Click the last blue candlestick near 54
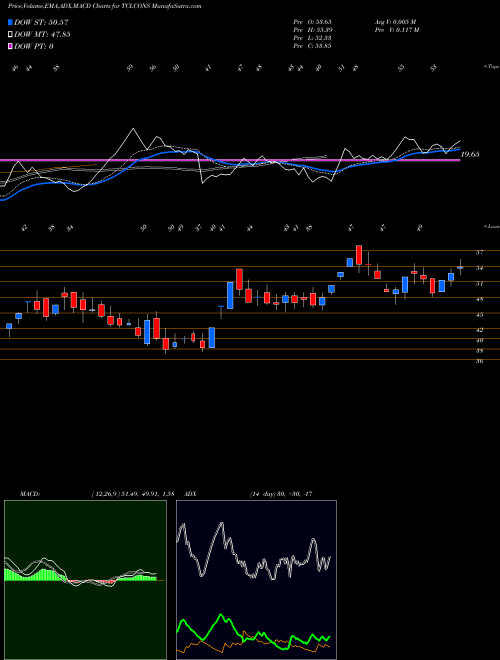Viewport: 500px width, 660px height. pos(460,267)
